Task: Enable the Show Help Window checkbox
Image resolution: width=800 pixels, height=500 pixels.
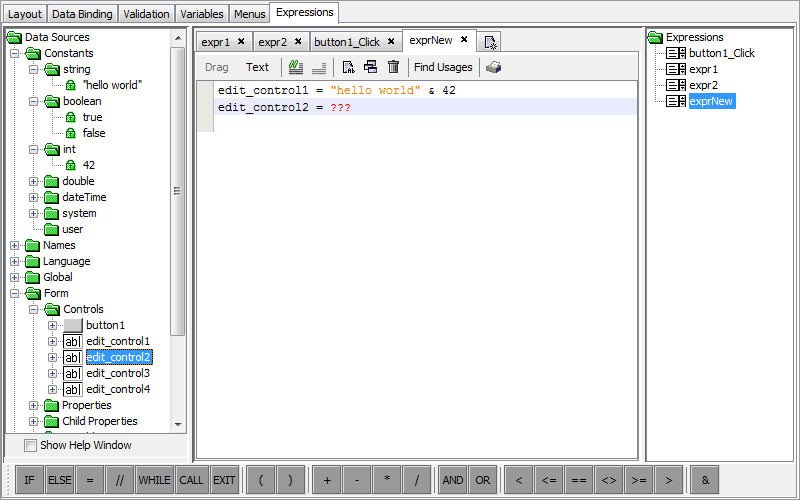Action: pyautogui.click(x=30, y=445)
